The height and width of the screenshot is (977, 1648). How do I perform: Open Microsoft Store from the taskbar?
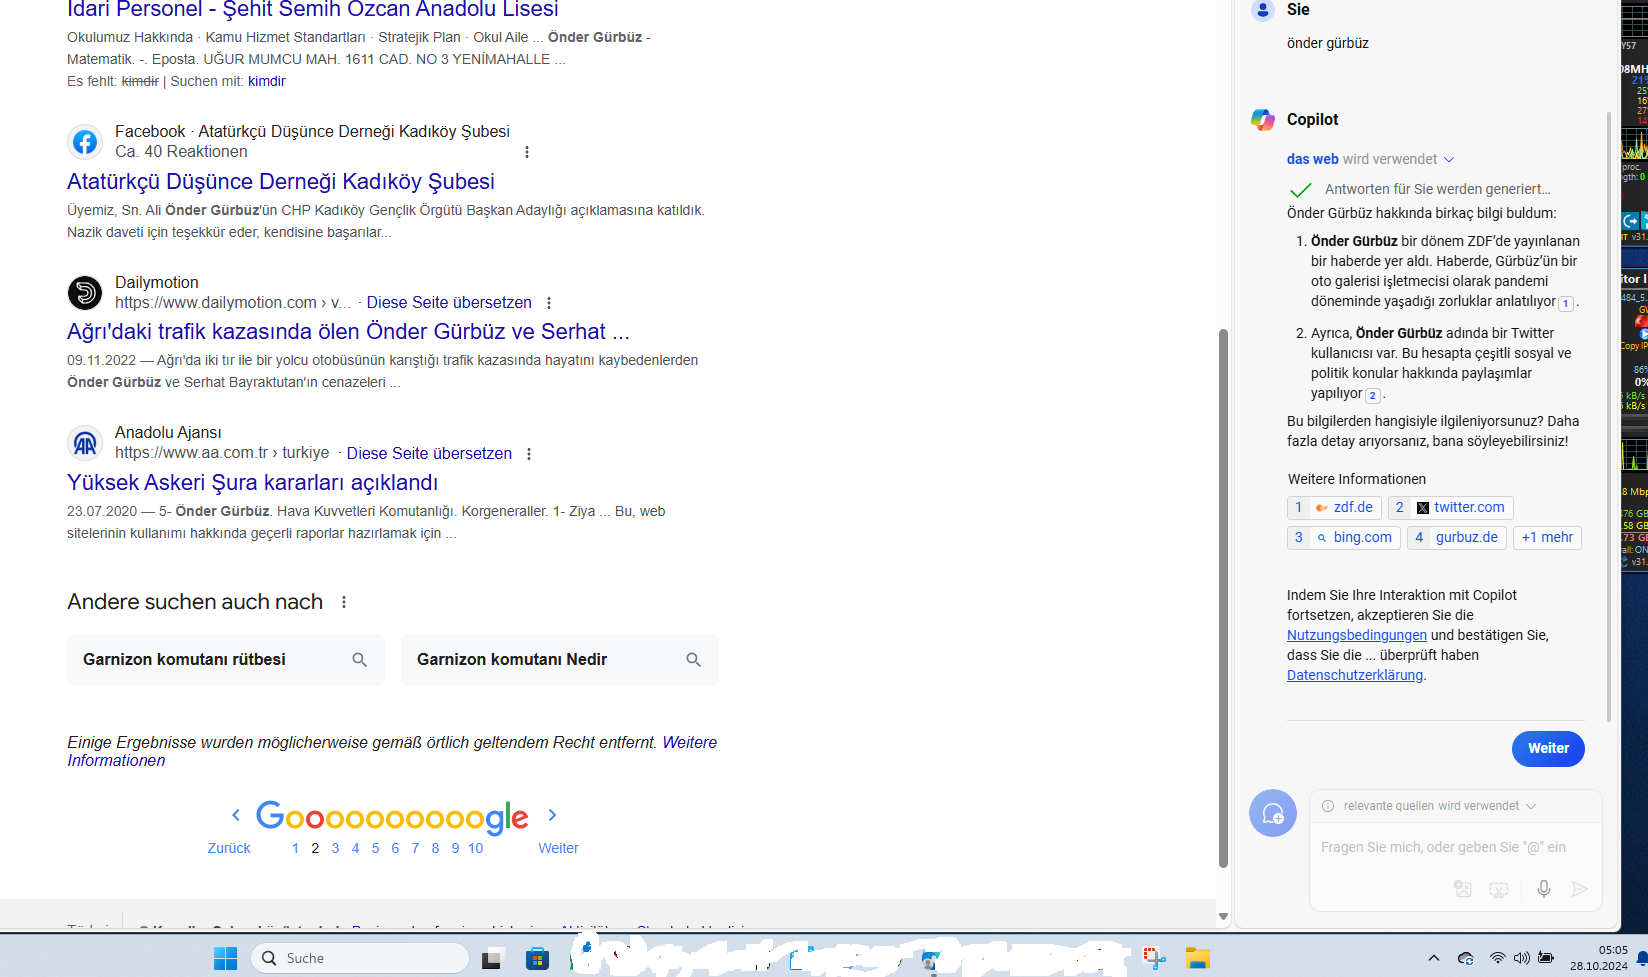click(538, 959)
